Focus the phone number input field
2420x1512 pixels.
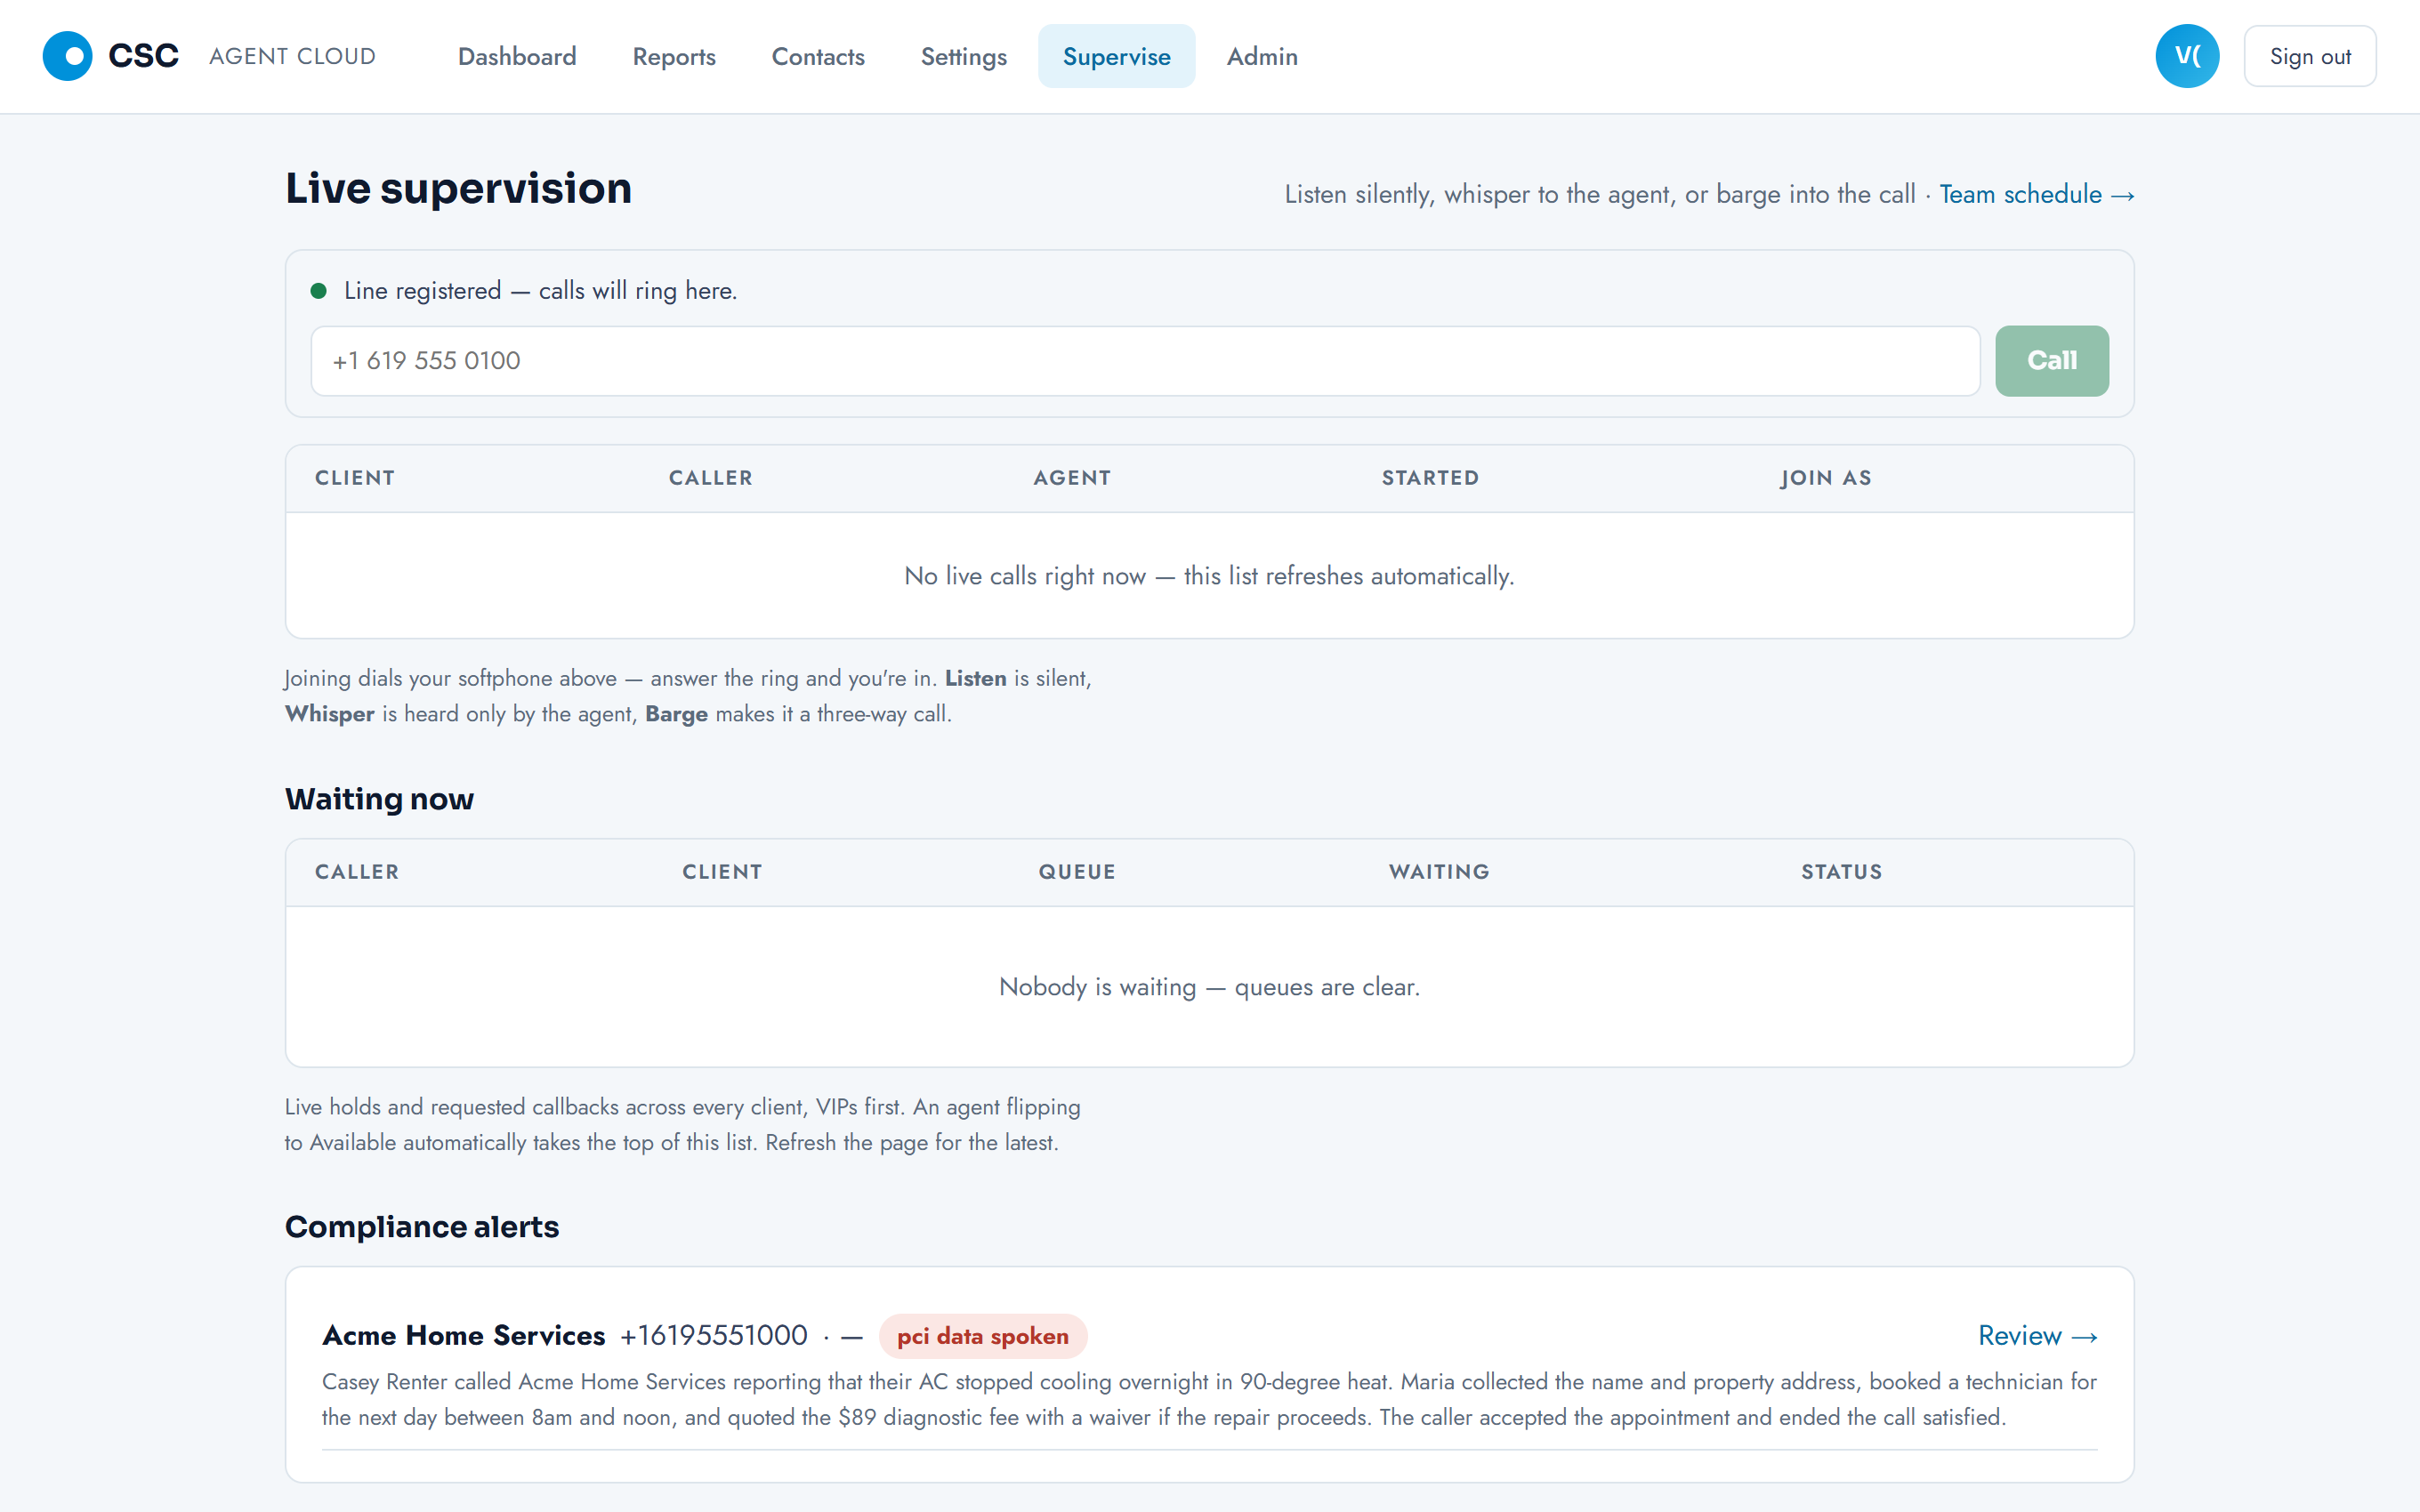[1144, 360]
